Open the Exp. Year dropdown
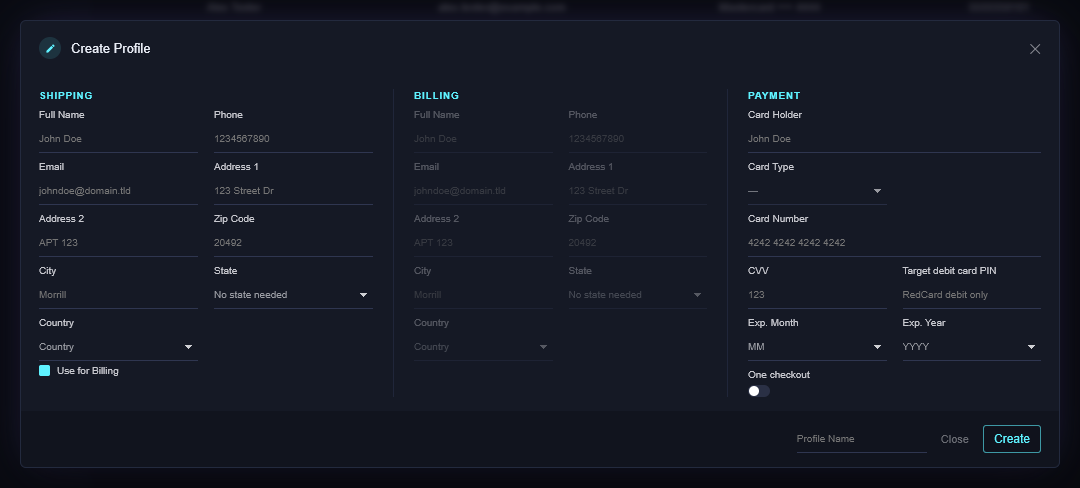Screen dimensions: 1080x488 pos(971,347)
